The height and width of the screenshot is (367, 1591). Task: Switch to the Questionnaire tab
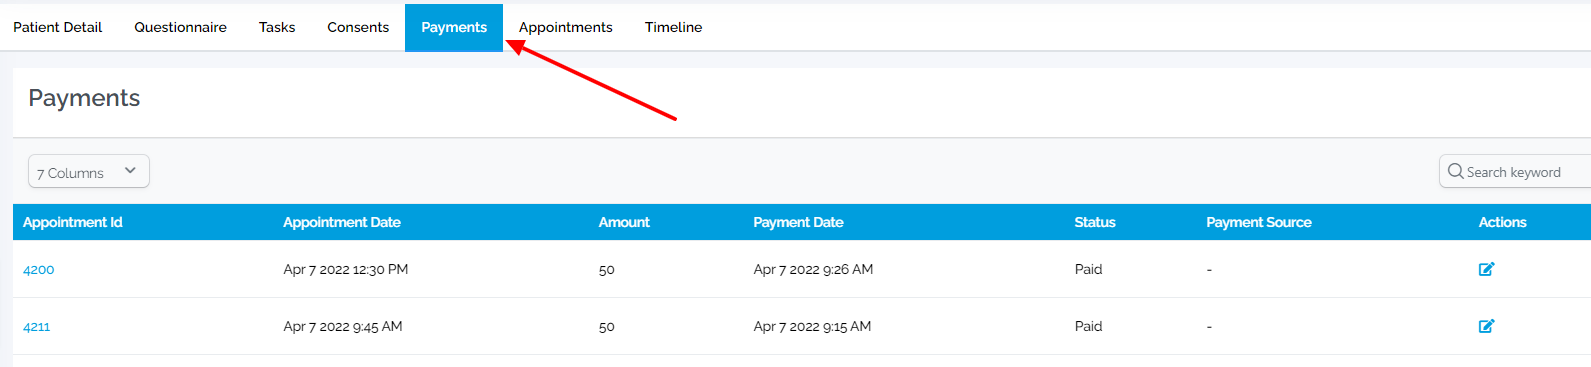[180, 27]
